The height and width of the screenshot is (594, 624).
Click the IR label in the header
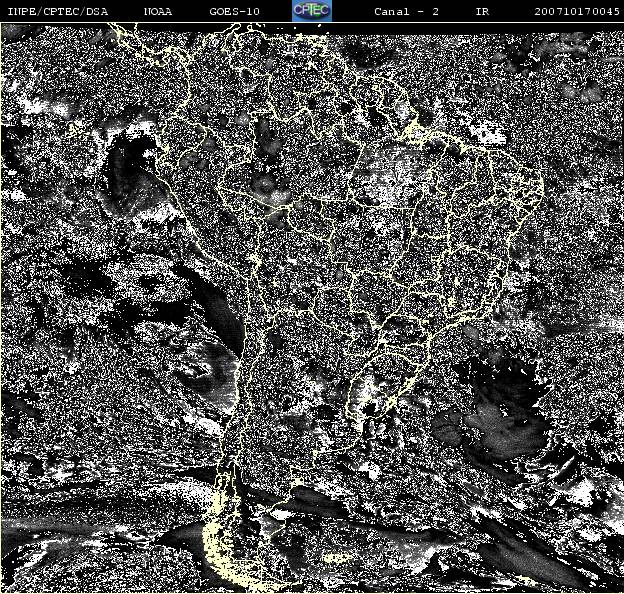[x=482, y=11]
